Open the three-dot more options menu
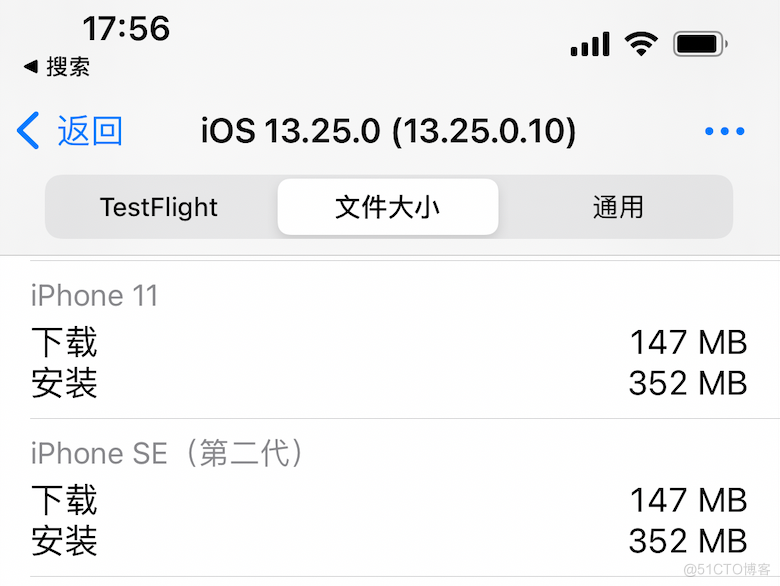Image resolution: width=780 pixels, height=586 pixels. pos(725,131)
